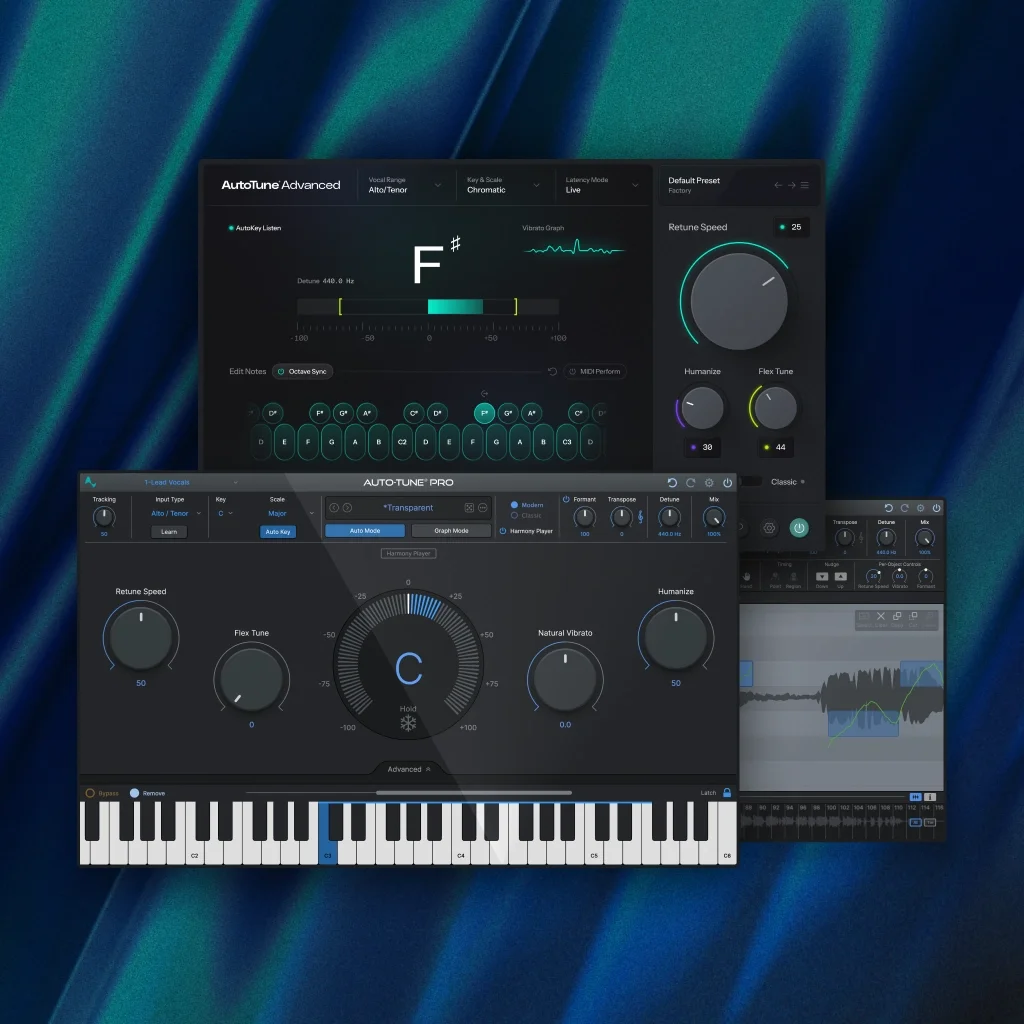Switch to Auto Mode
Image resolution: width=1024 pixels, height=1024 pixels.
tap(365, 530)
